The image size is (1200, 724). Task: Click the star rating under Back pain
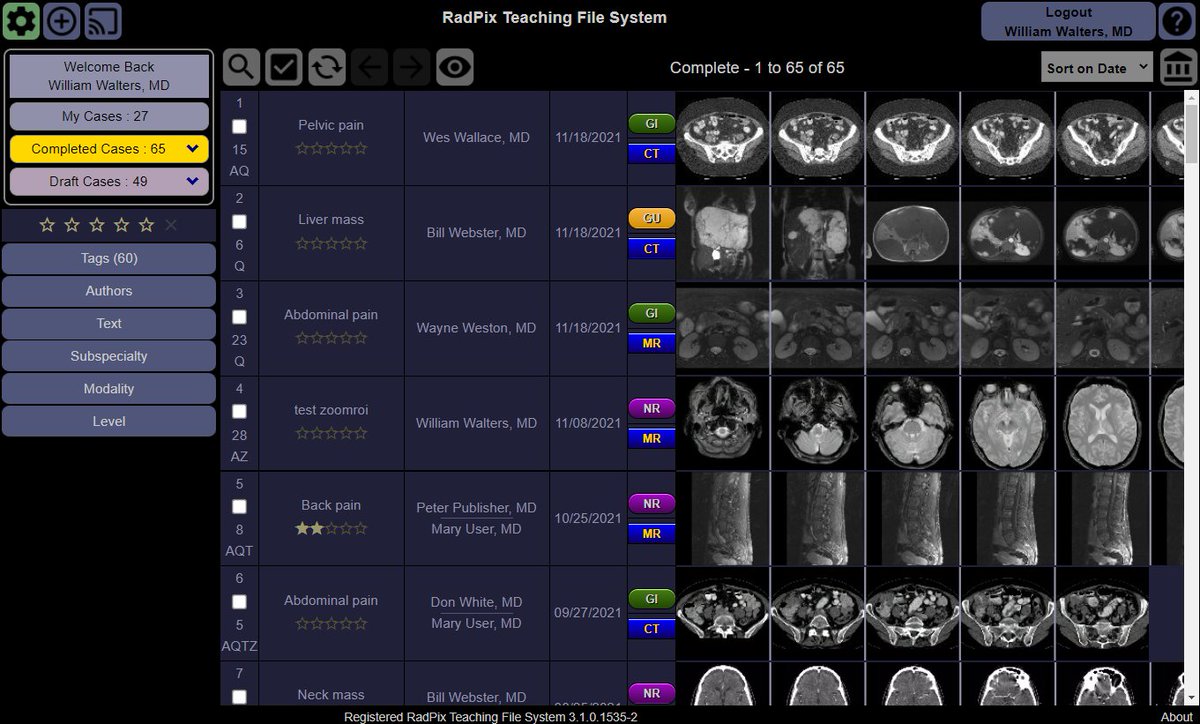pos(331,528)
